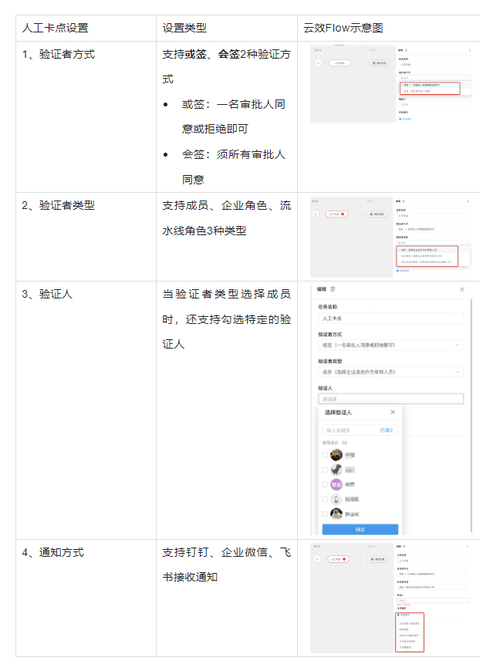
Task: Check the first member's checkbox
Action: coord(325,455)
